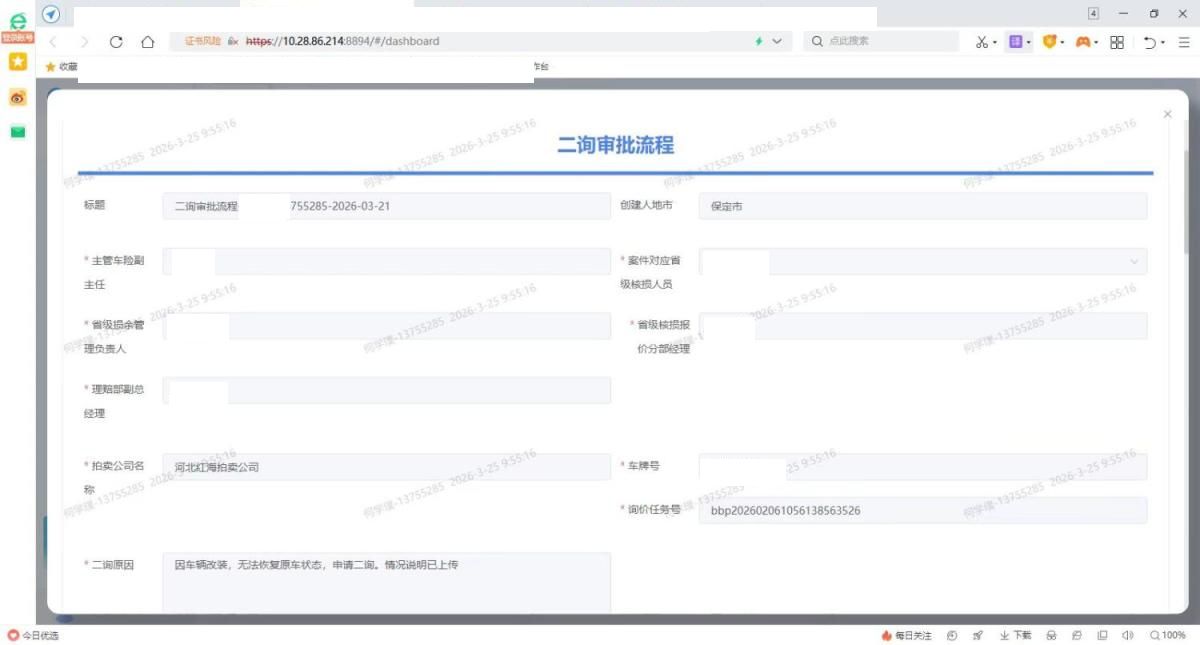The width and height of the screenshot is (1200, 645).
Task: Click the scissors screenshot tool icon
Action: pos(982,42)
